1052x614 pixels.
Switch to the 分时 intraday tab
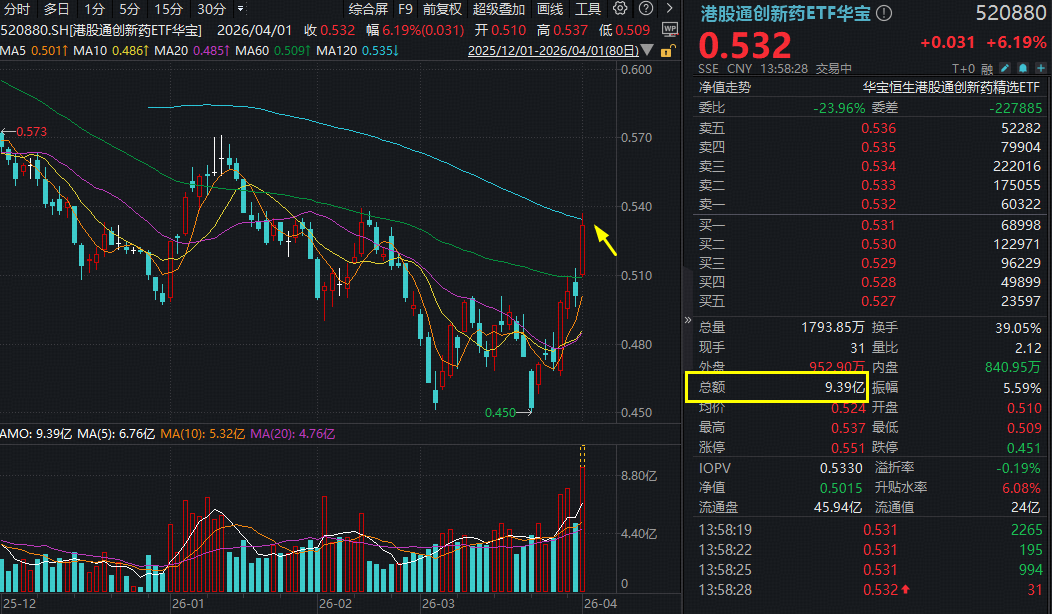tap(19, 8)
